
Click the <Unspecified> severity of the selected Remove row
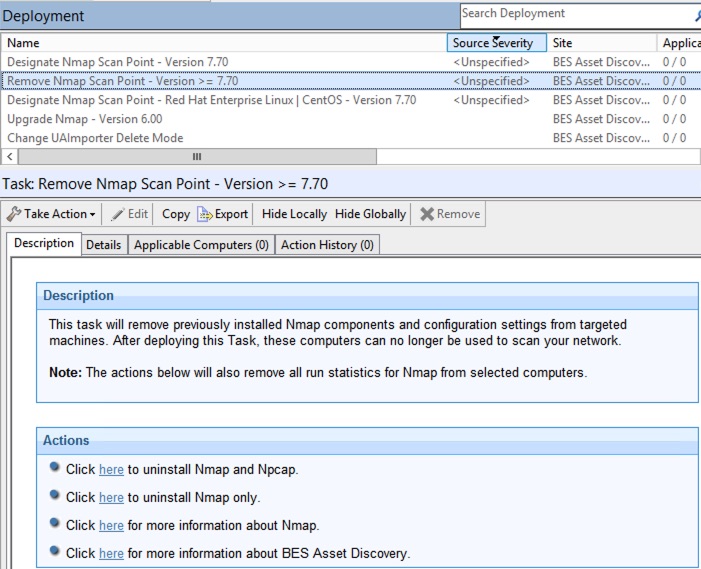click(491, 81)
